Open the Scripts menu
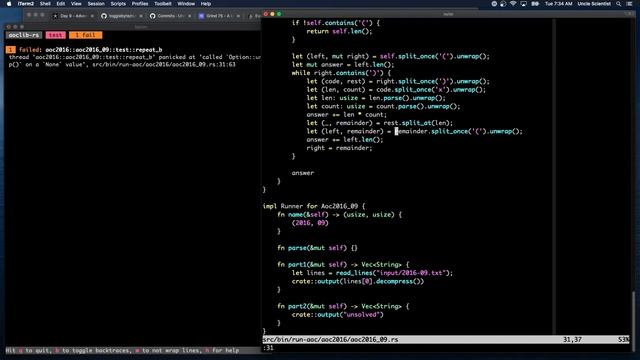 tap(118, 4)
